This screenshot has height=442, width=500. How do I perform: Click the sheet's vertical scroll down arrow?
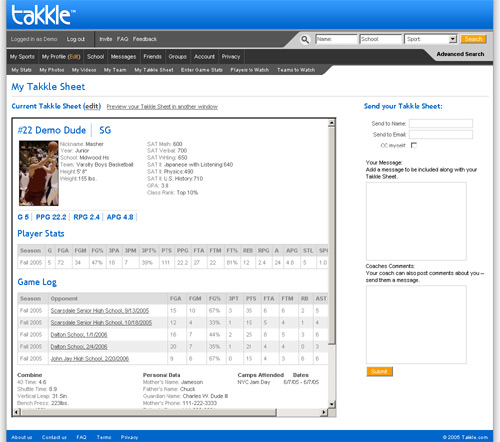click(332, 405)
